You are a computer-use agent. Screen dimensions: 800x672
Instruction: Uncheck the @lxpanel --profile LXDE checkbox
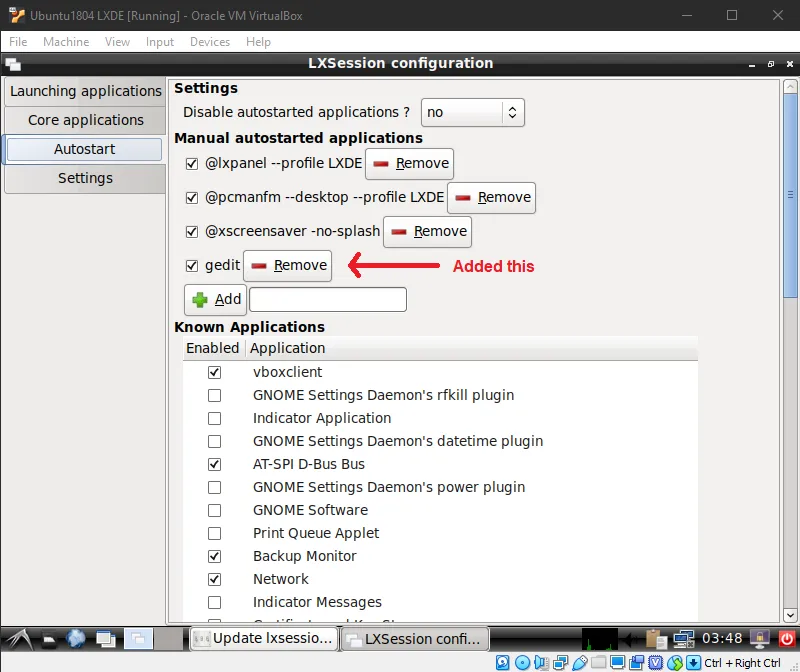pyautogui.click(x=192, y=164)
